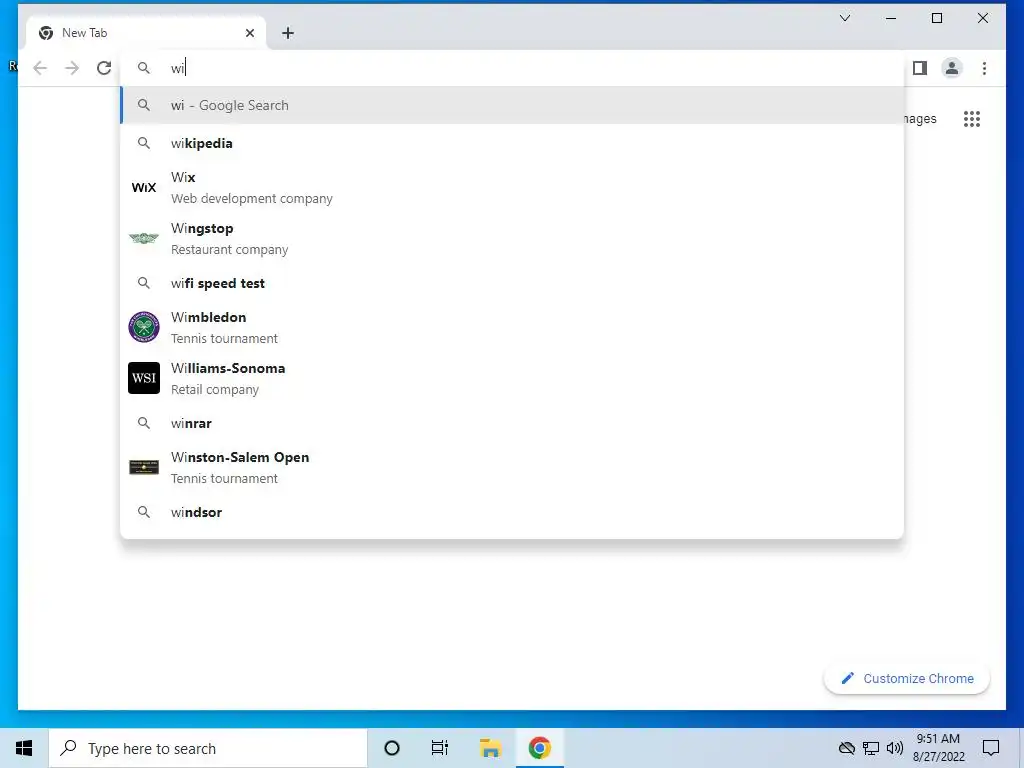
Task: Open the Windows Start menu
Action: (x=24, y=748)
